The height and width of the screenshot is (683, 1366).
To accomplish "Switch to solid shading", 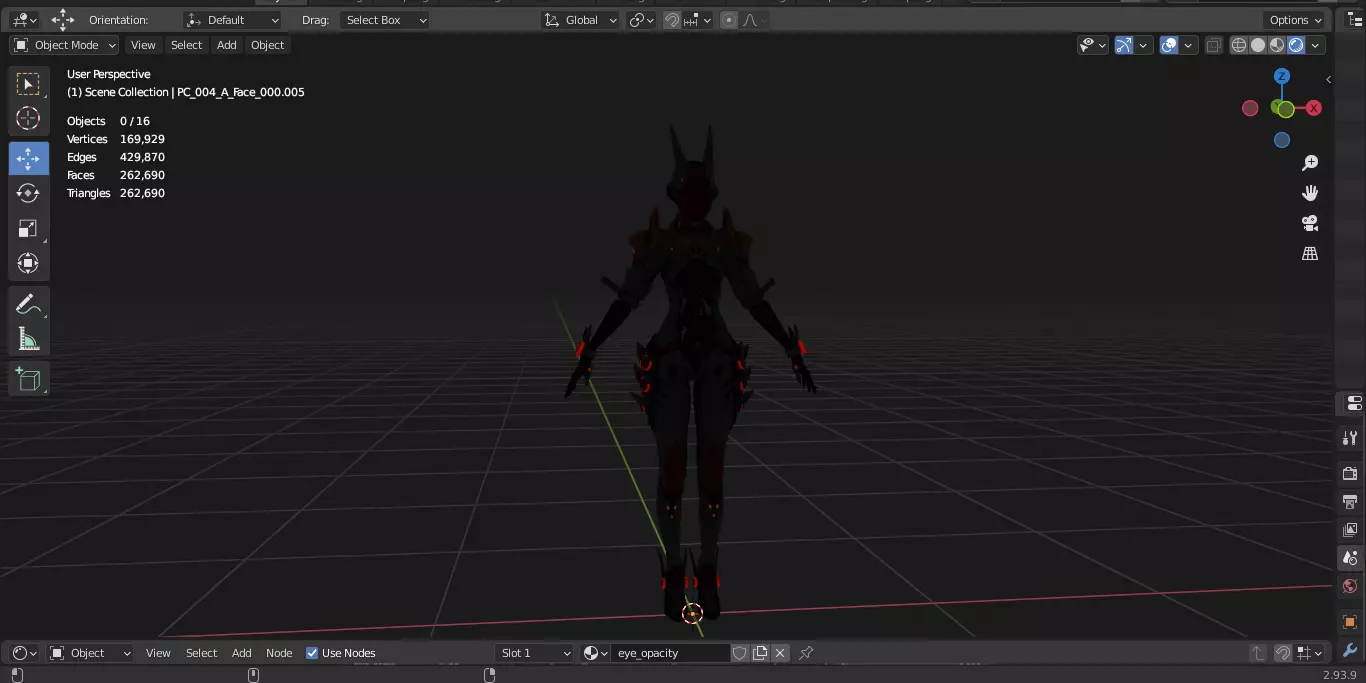I will pyautogui.click(x=1258, y=45).
